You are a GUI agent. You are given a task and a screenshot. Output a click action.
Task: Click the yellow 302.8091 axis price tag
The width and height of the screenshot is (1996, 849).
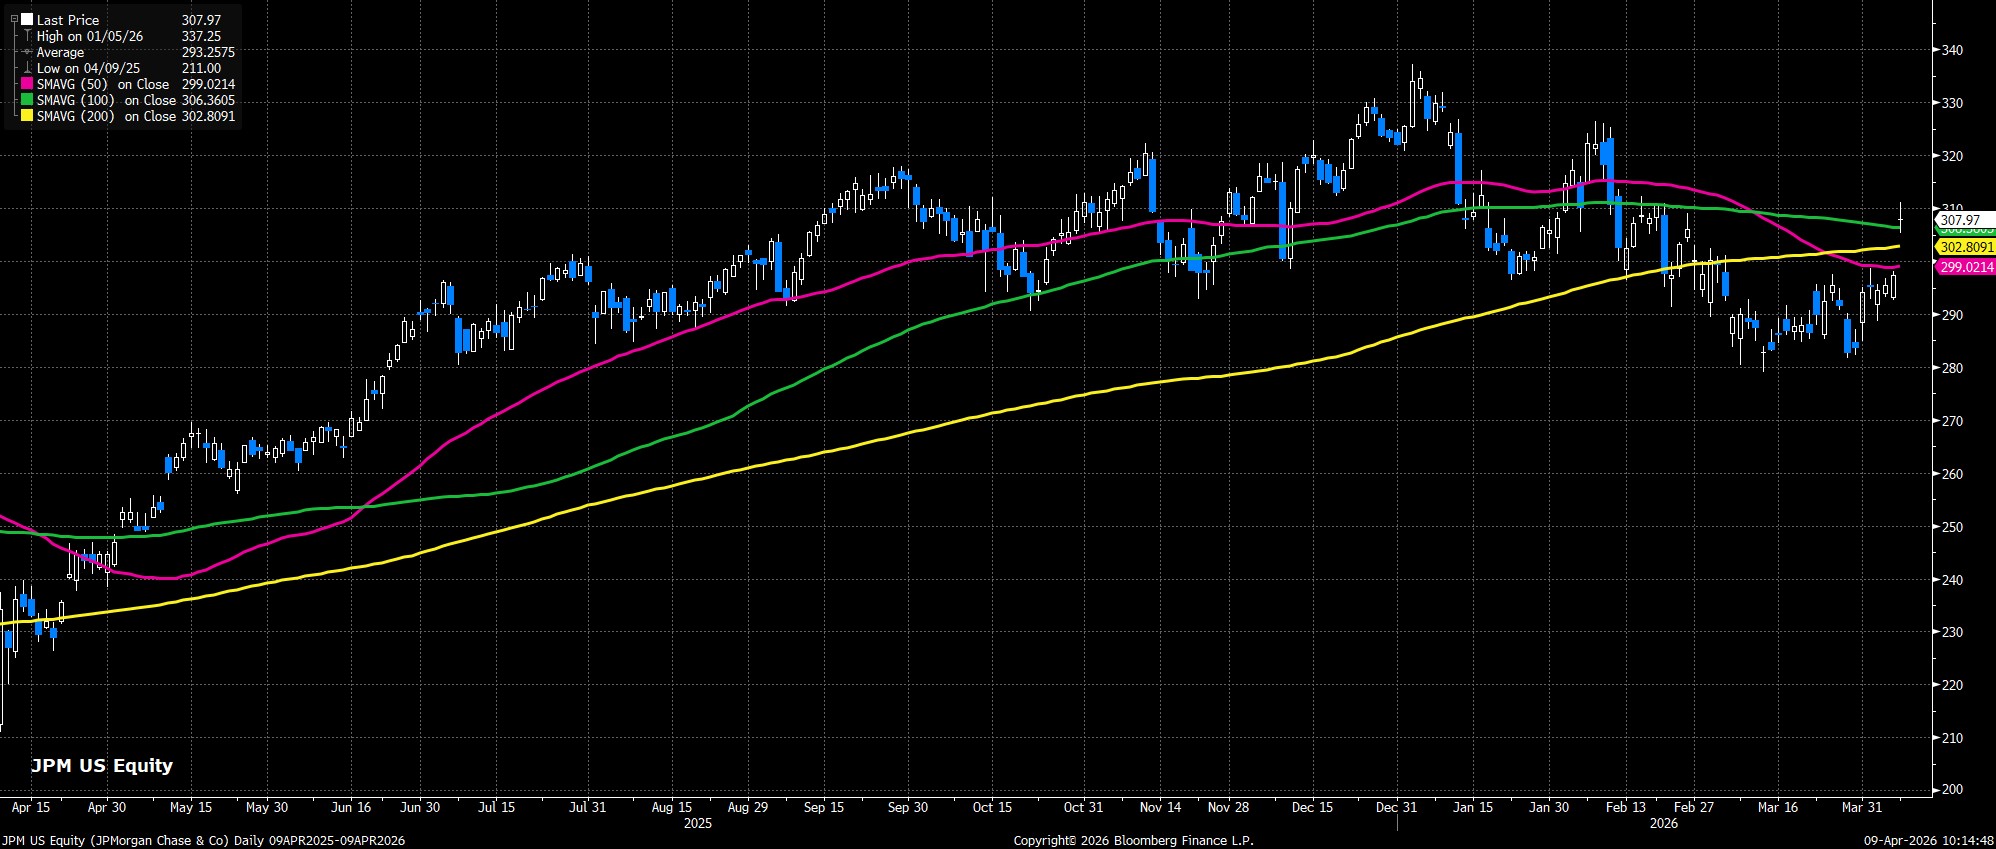[x=1964, y=247]
